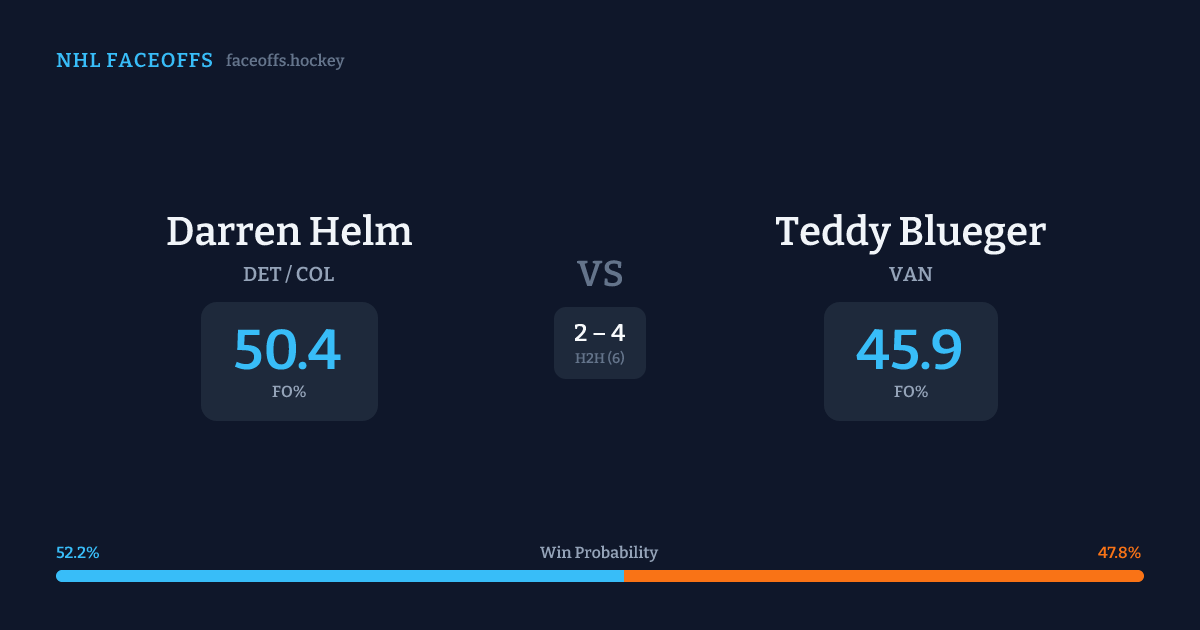Click the NHL FACEOFFS site title
The width and height of the screenshot is (1200, 630).
tap(134, 61)
